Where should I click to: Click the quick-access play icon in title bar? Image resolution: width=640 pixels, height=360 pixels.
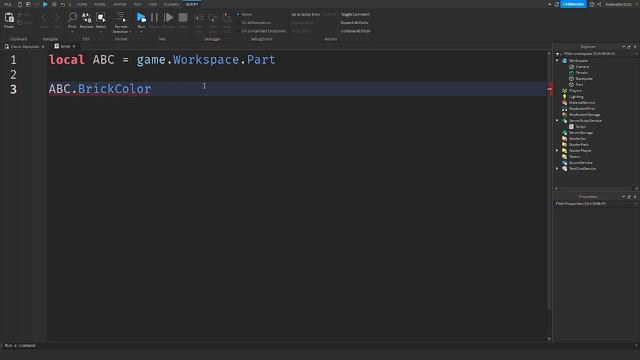click(45, 4)
